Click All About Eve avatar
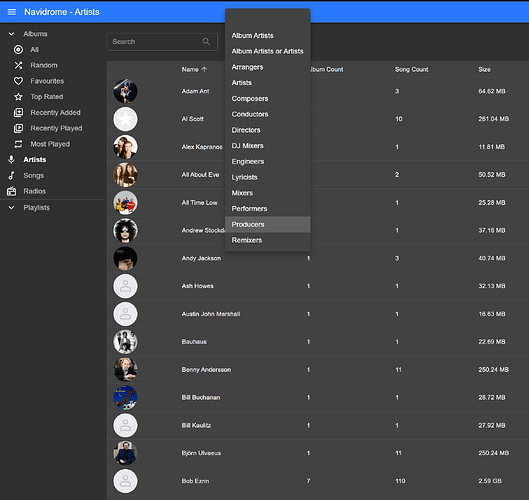The image size is (529, 500). 125,175
